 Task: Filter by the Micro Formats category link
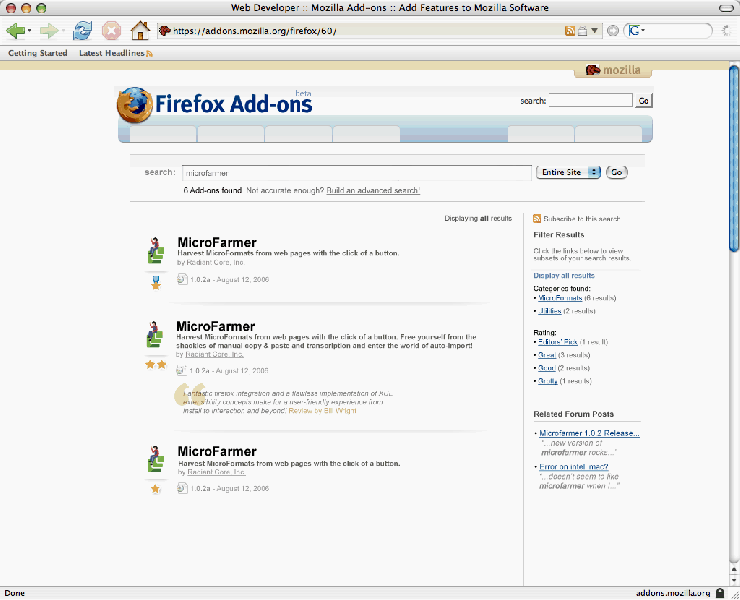click(x=560, y=298)
